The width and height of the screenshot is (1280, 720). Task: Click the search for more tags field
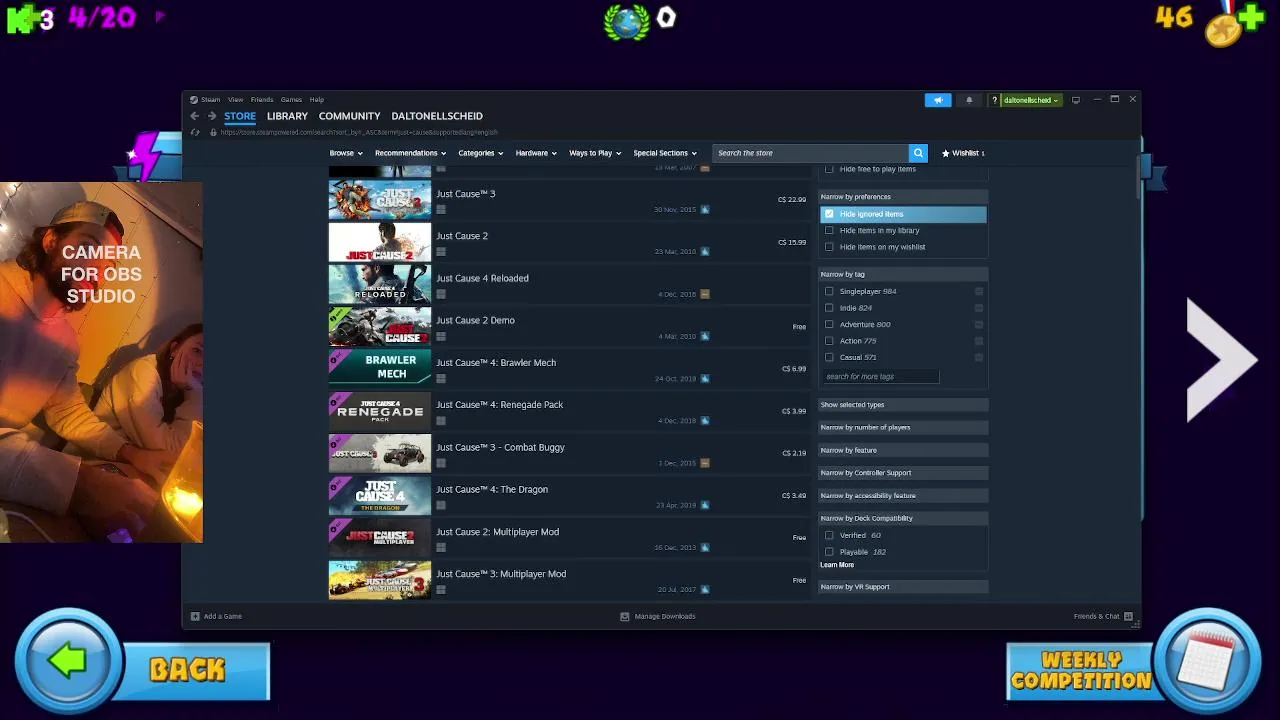(x=880, y=377)
